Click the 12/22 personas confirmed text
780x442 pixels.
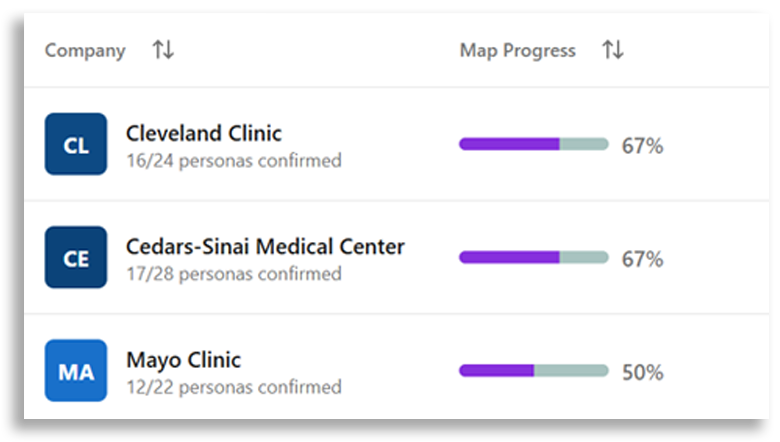point(234,387)
